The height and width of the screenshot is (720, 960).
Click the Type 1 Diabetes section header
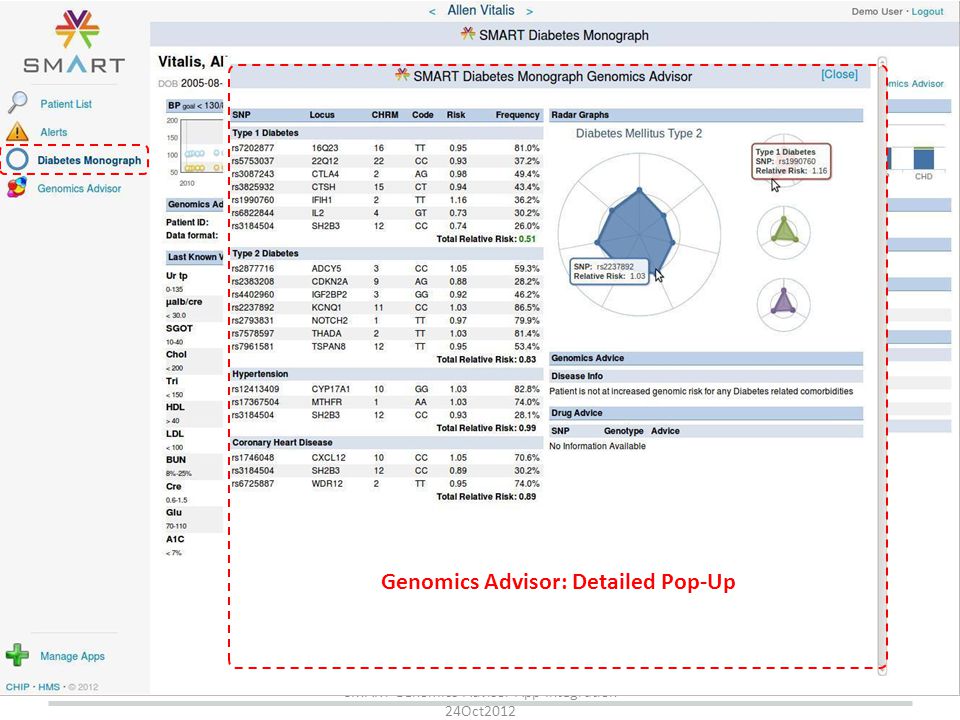[386, 133]
